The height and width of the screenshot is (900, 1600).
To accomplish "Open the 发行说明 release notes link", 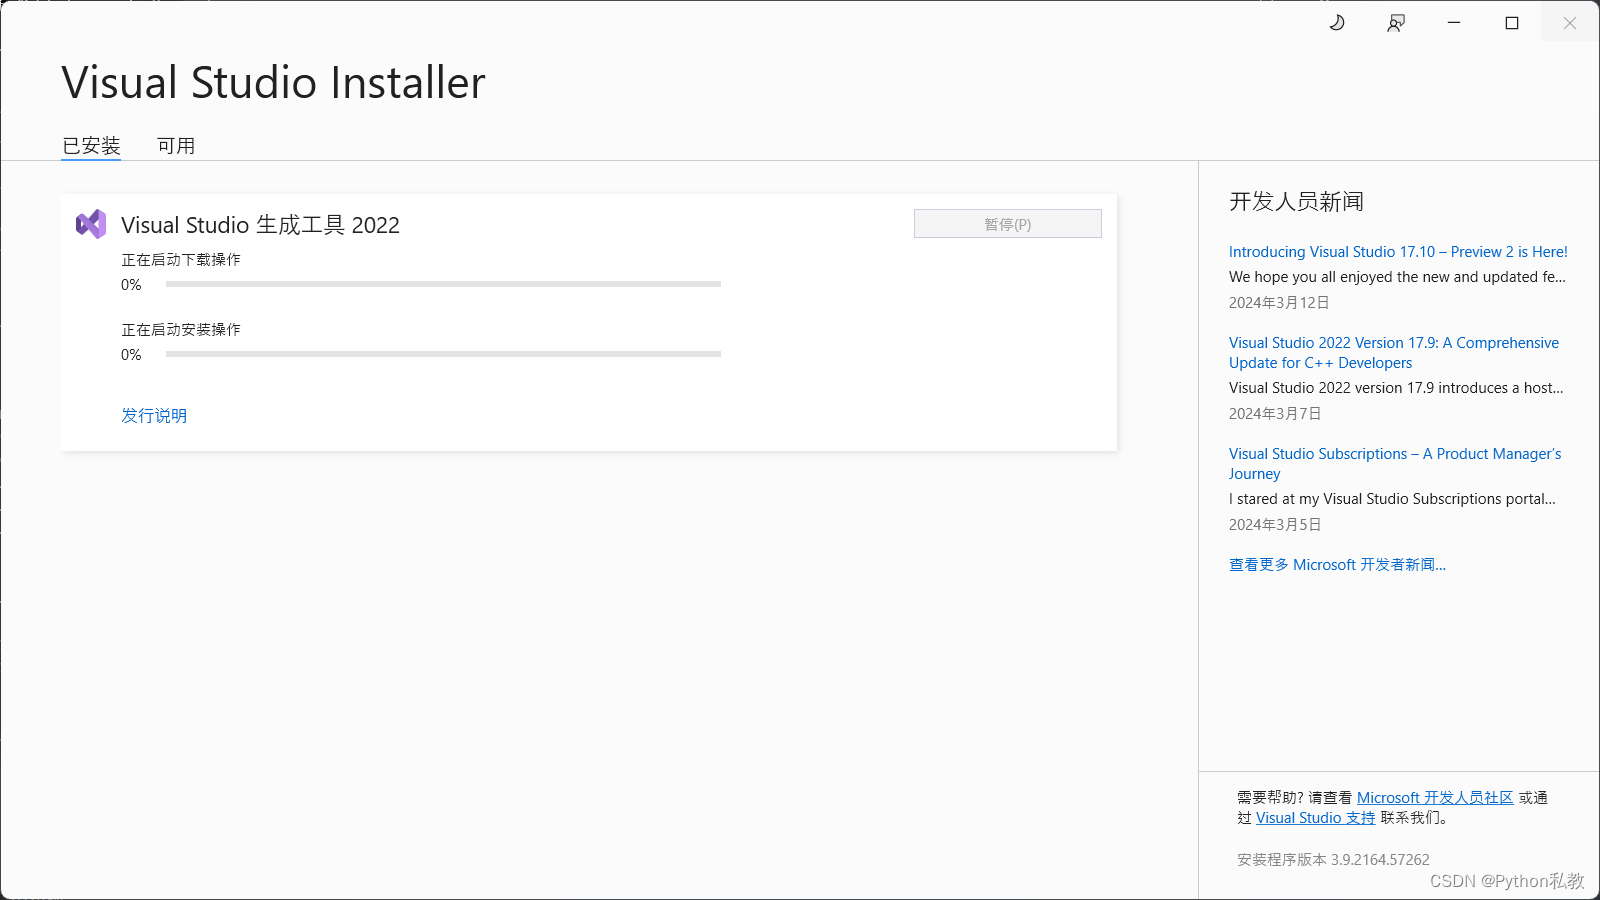I will pos(154,416).
